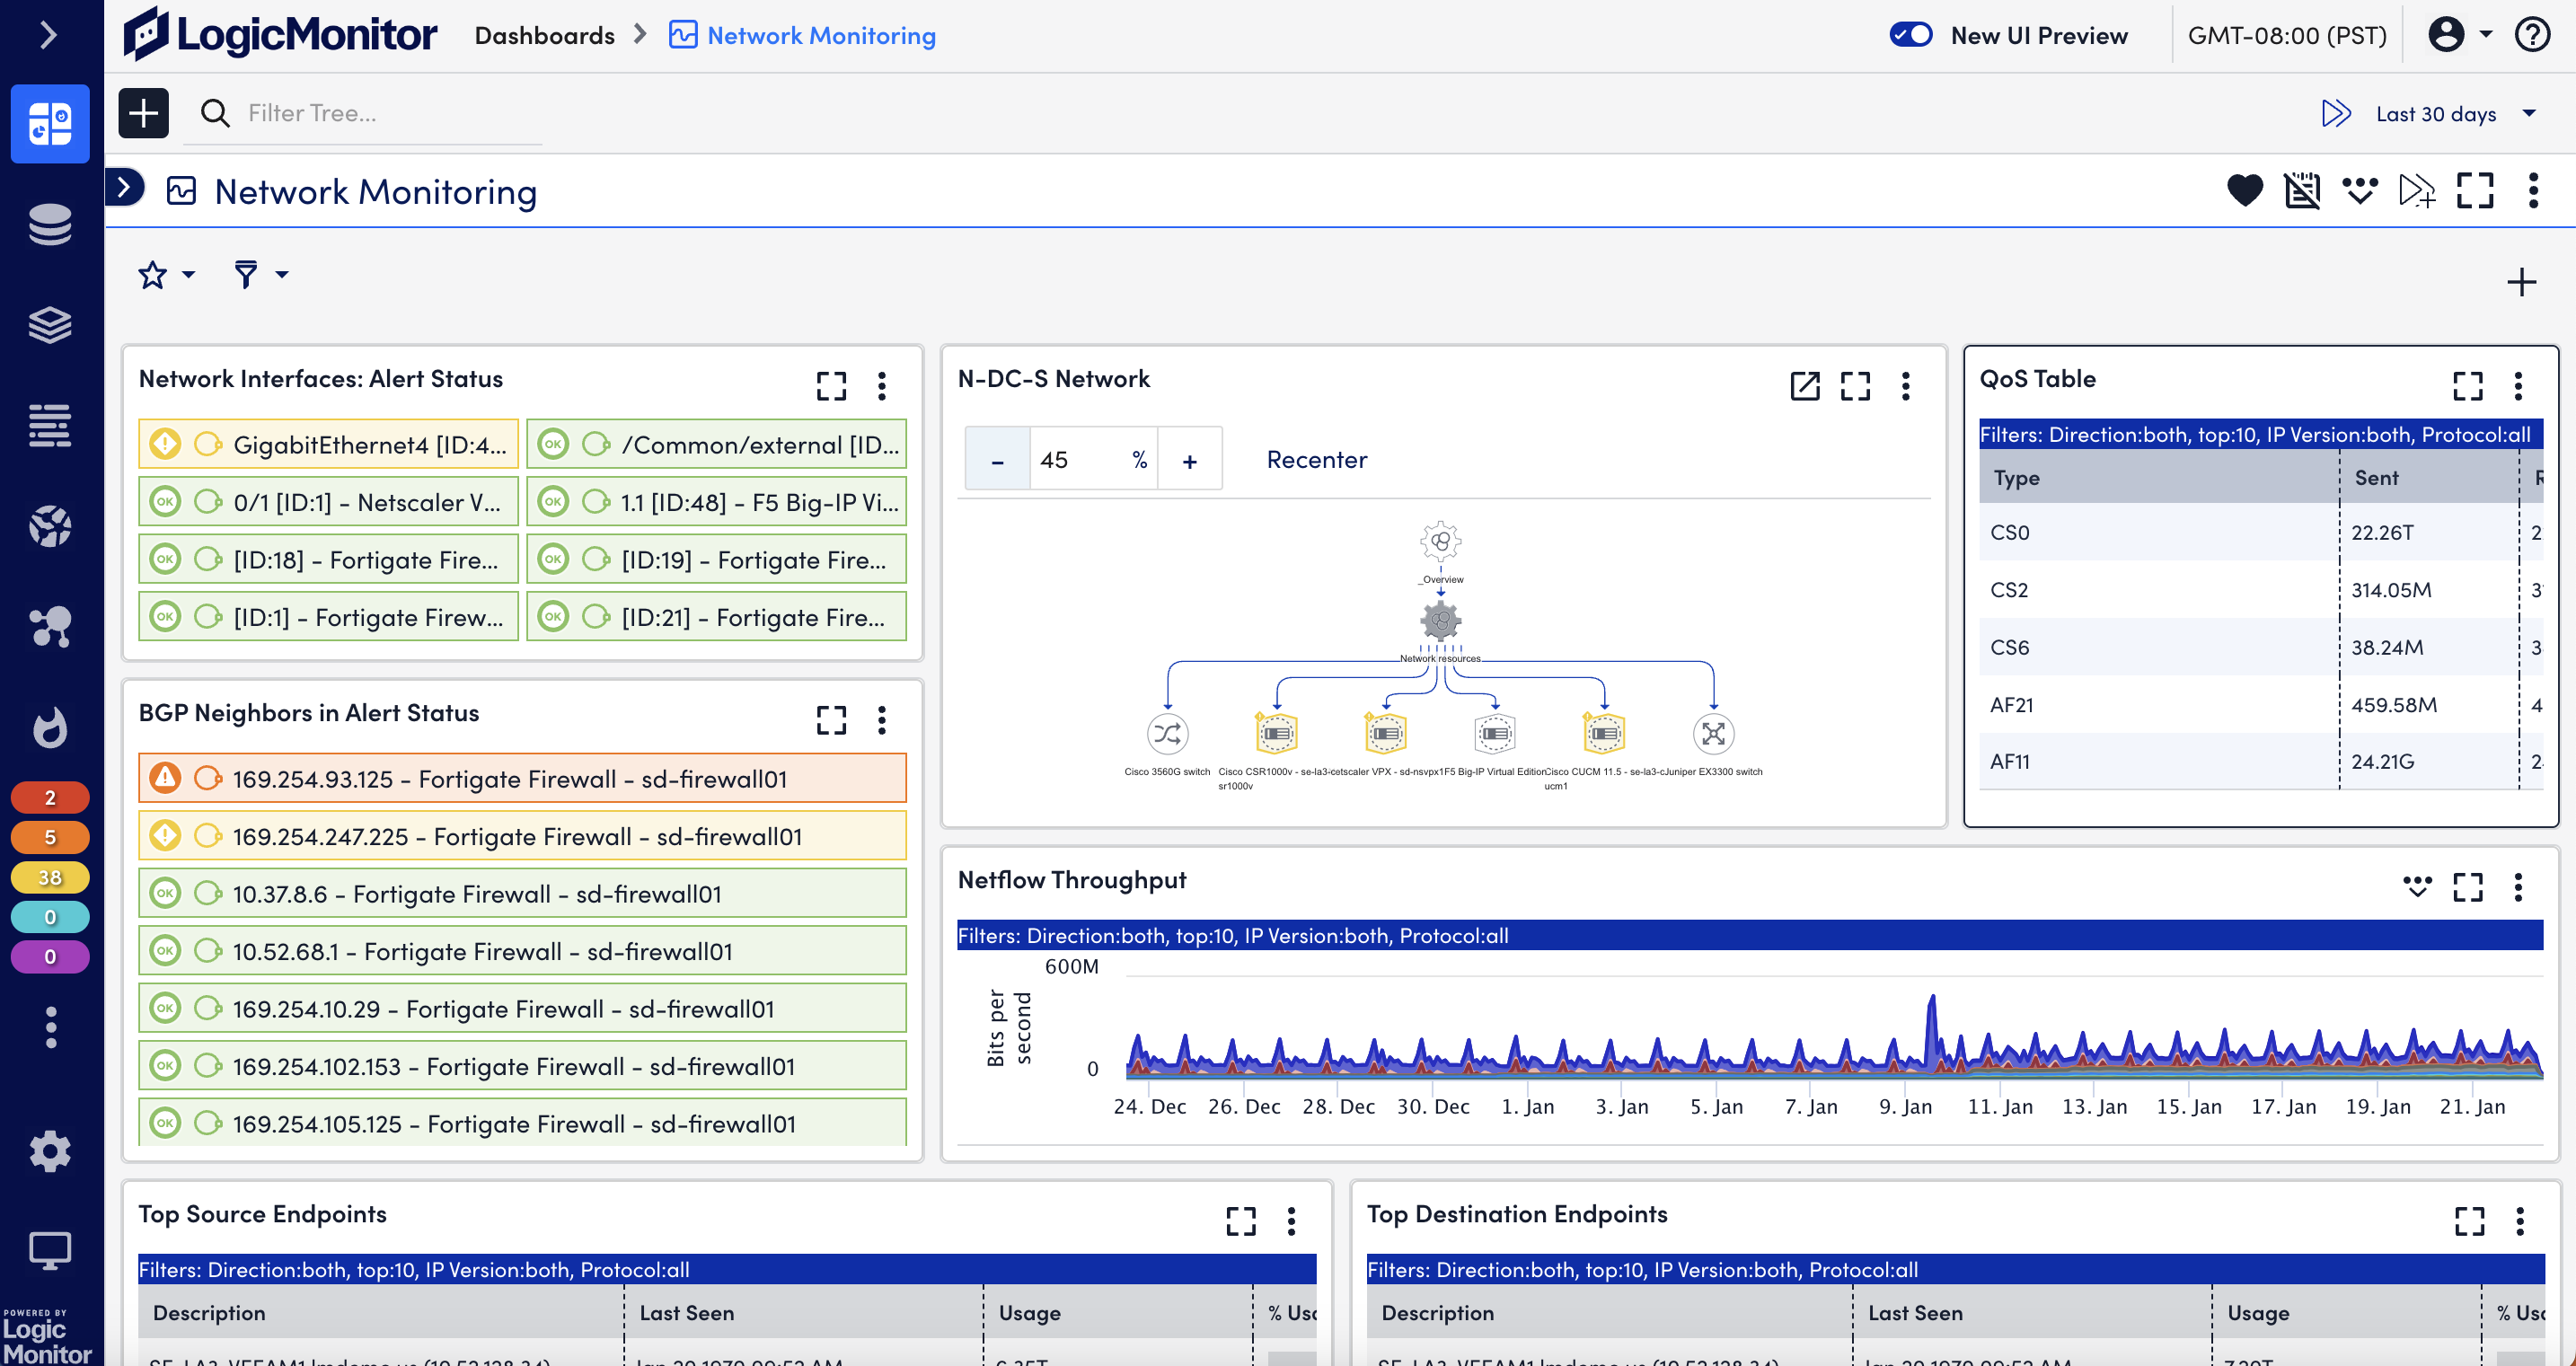Open Settings gear in left sidebar
Image resolution: width=2576 pixels, height=1366 pixels.
49,1151
